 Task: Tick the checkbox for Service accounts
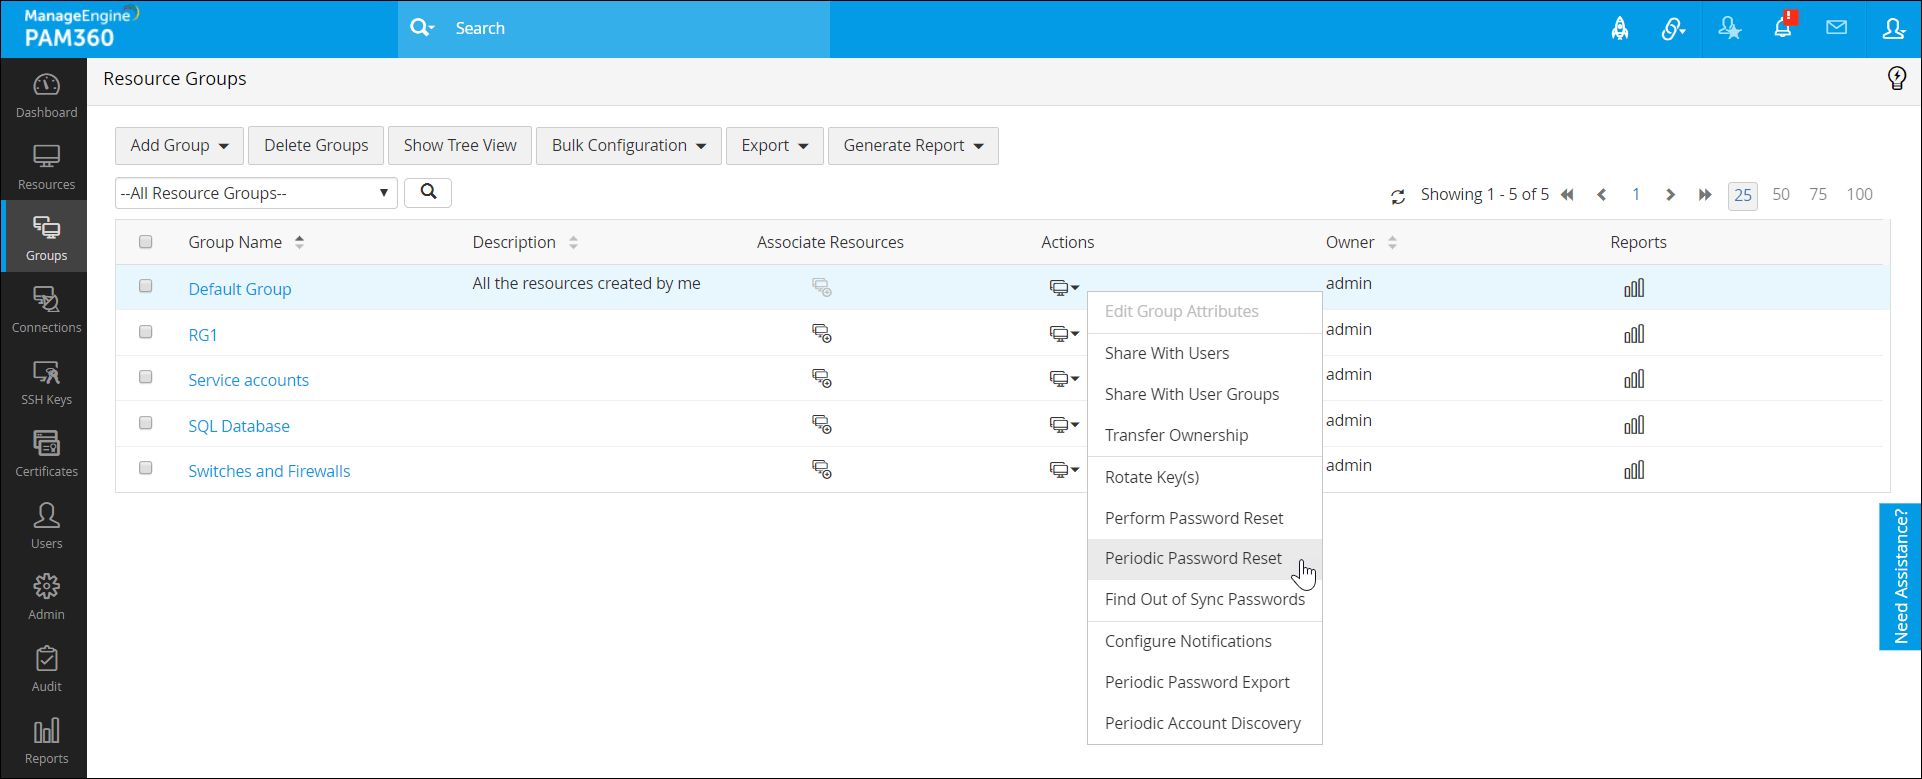point(146,377)
